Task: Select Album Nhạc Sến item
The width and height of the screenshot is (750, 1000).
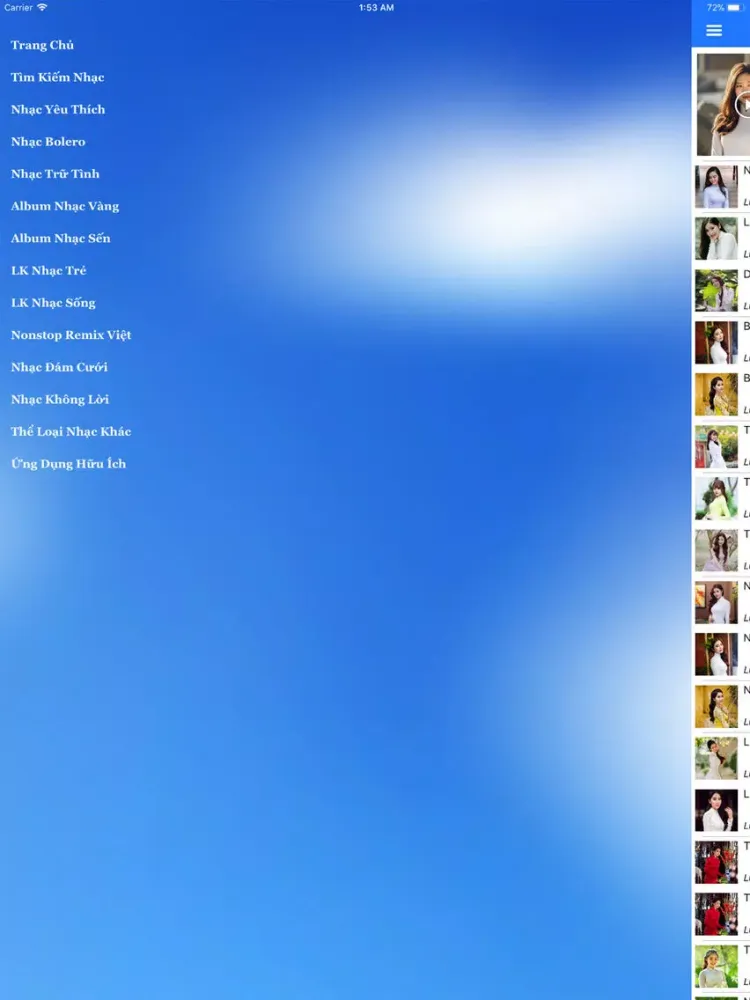Action: (x=61, y=238)
